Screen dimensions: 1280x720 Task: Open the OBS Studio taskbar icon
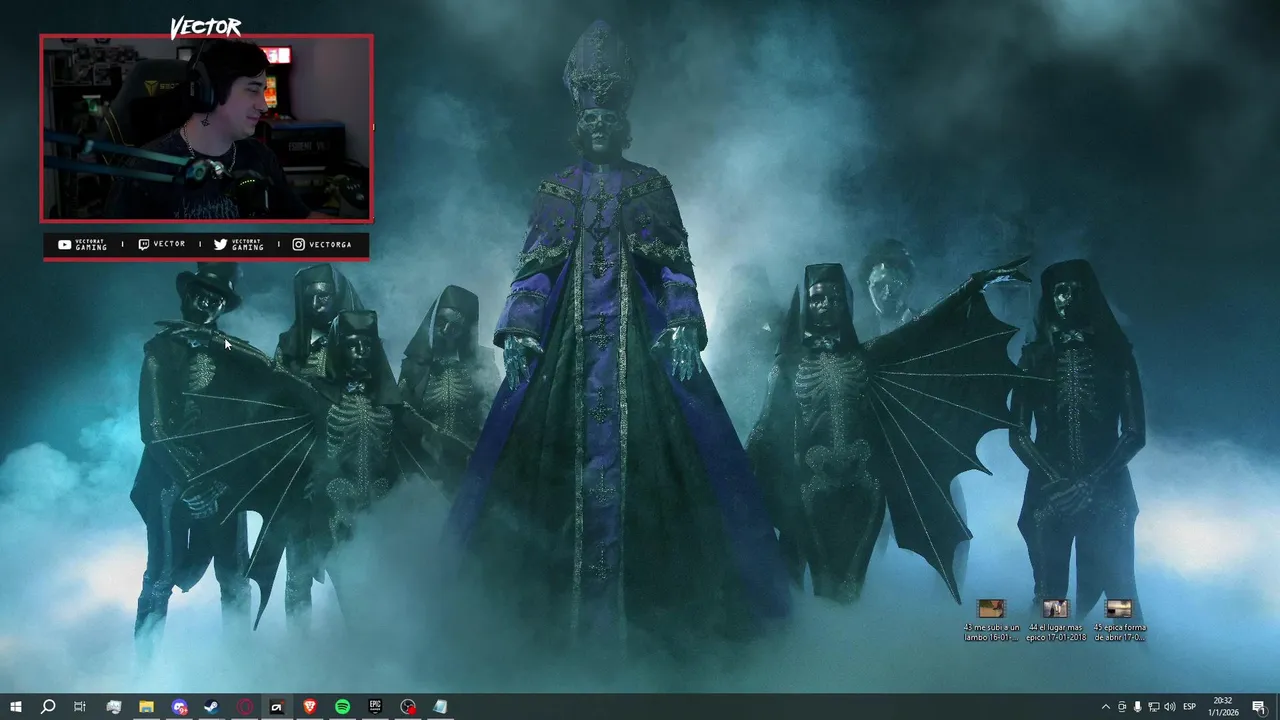[408, 707]
